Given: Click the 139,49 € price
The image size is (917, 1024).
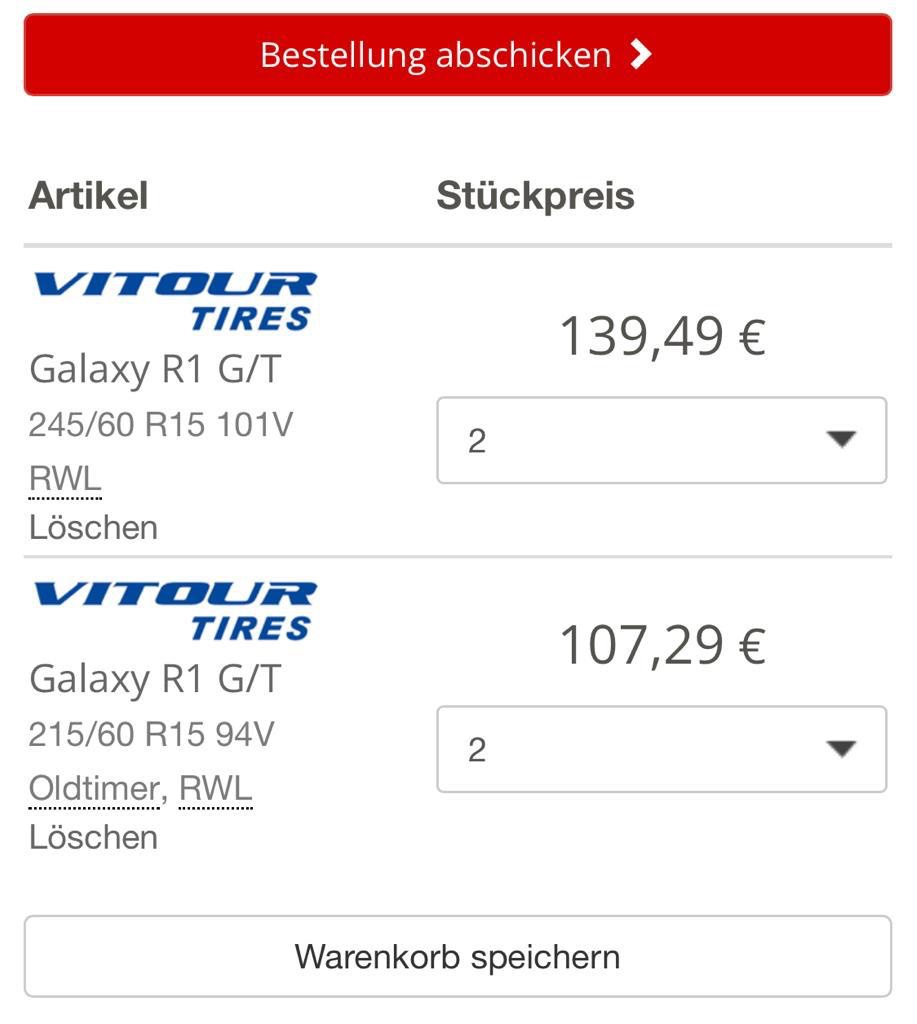Looking at the screenshot, I should [662, 336].
